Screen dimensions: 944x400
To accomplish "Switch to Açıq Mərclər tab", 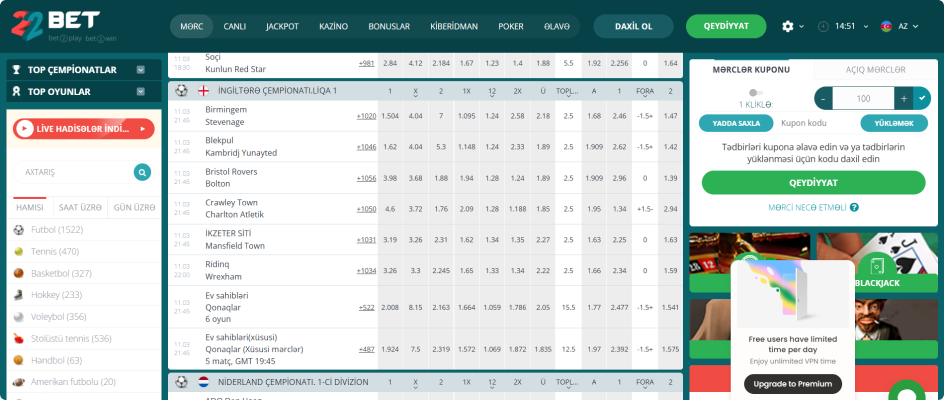I will tap(875, 70).
